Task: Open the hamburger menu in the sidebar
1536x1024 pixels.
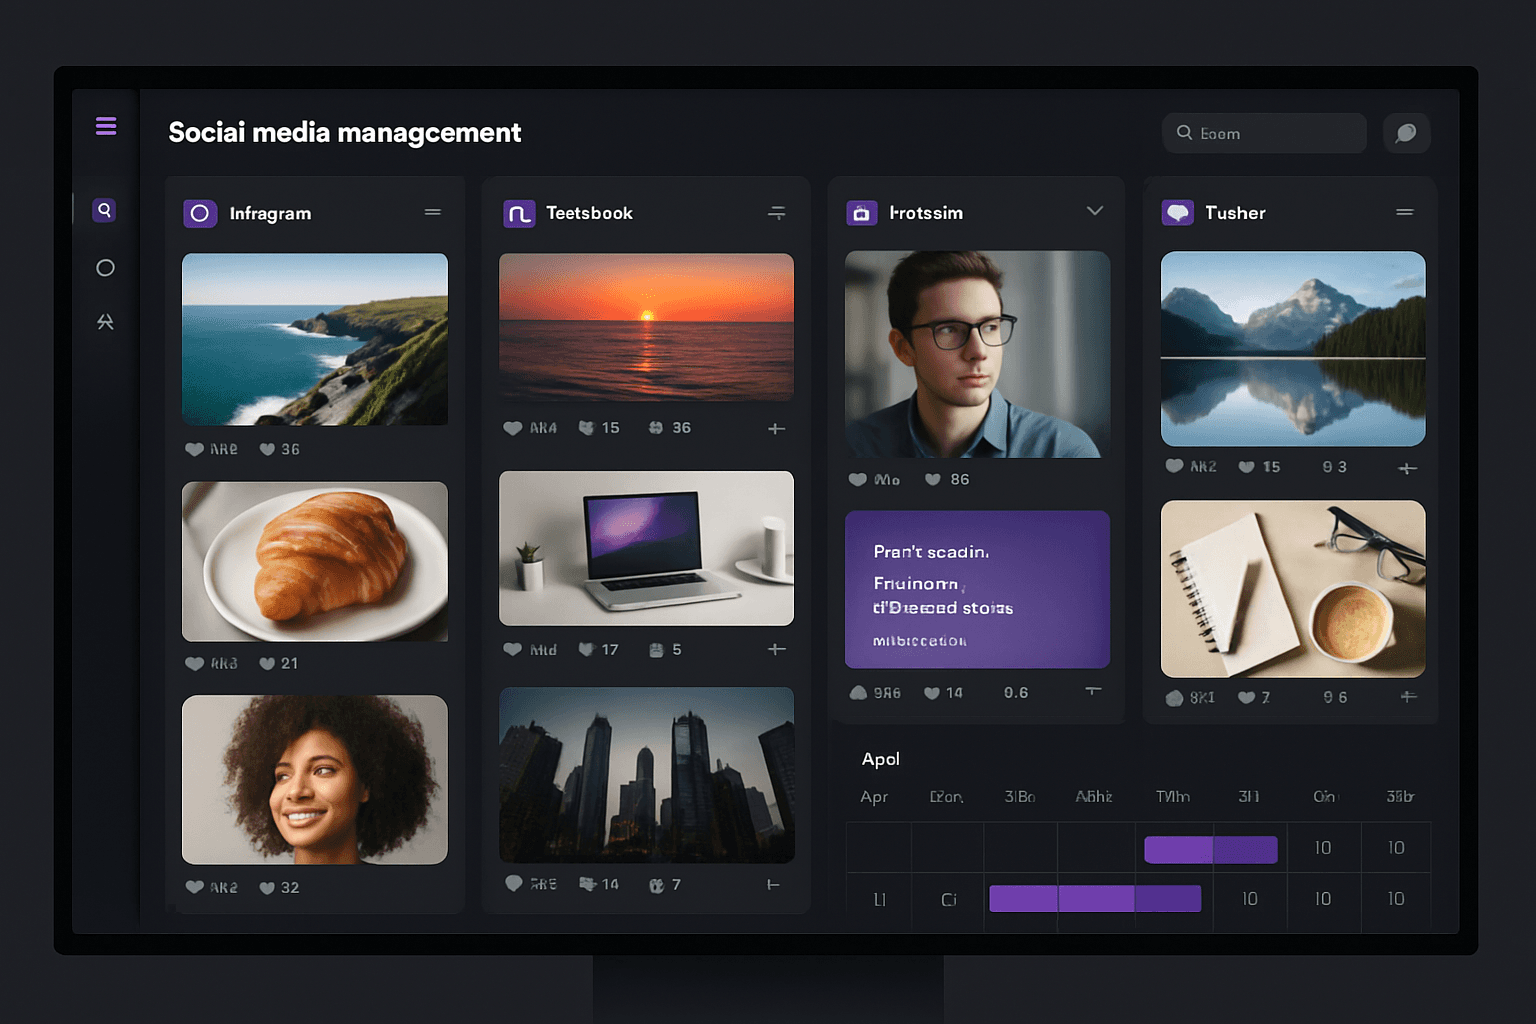Action: (105, 125)
